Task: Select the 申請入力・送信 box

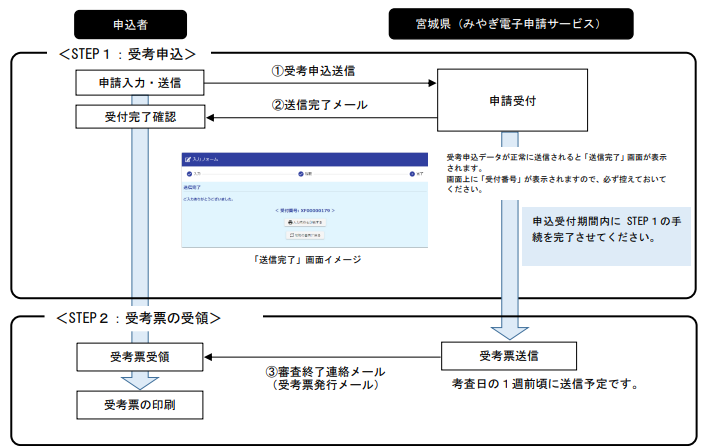Action: pos(140,82)
